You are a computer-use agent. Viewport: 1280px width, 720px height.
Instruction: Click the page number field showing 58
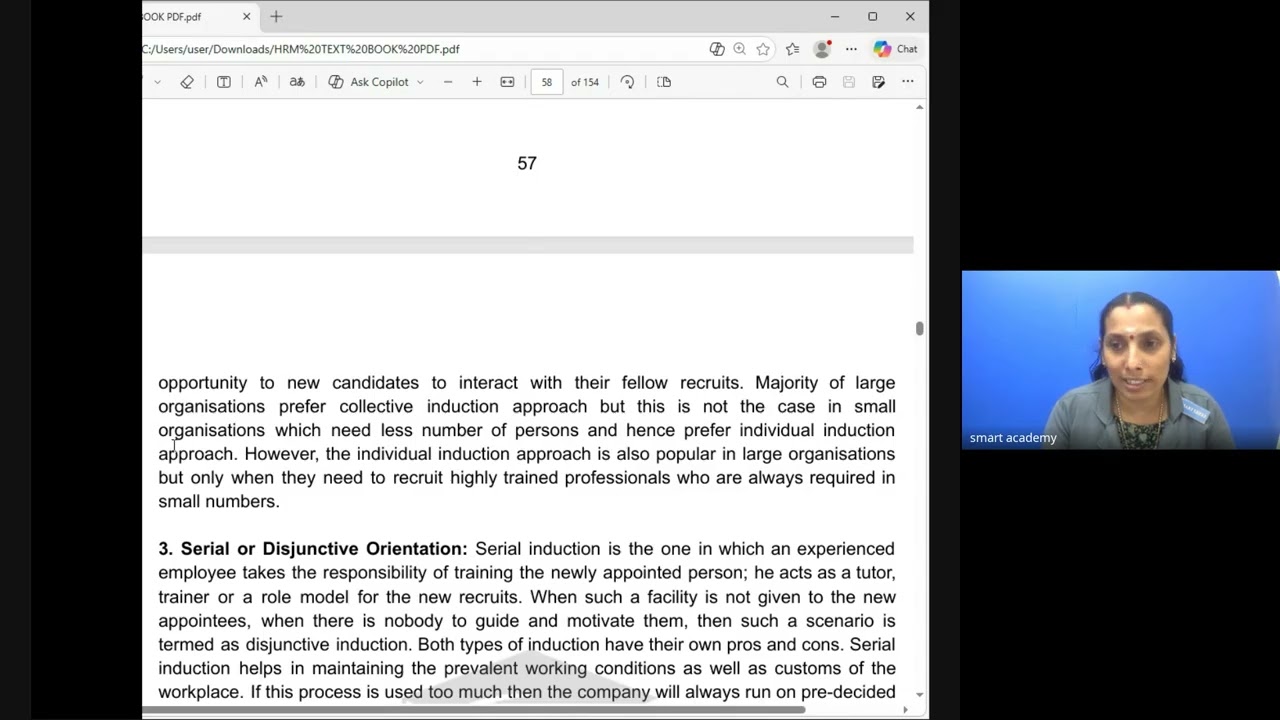547,82
